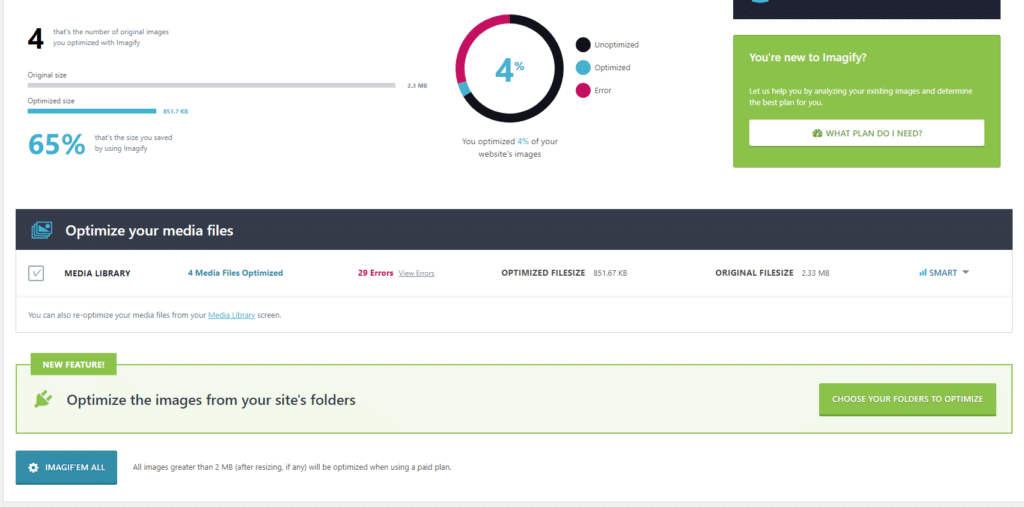Click What Plan Do I Need button
This screenshot has width=1024, height=507.
[x=867, y=133]
